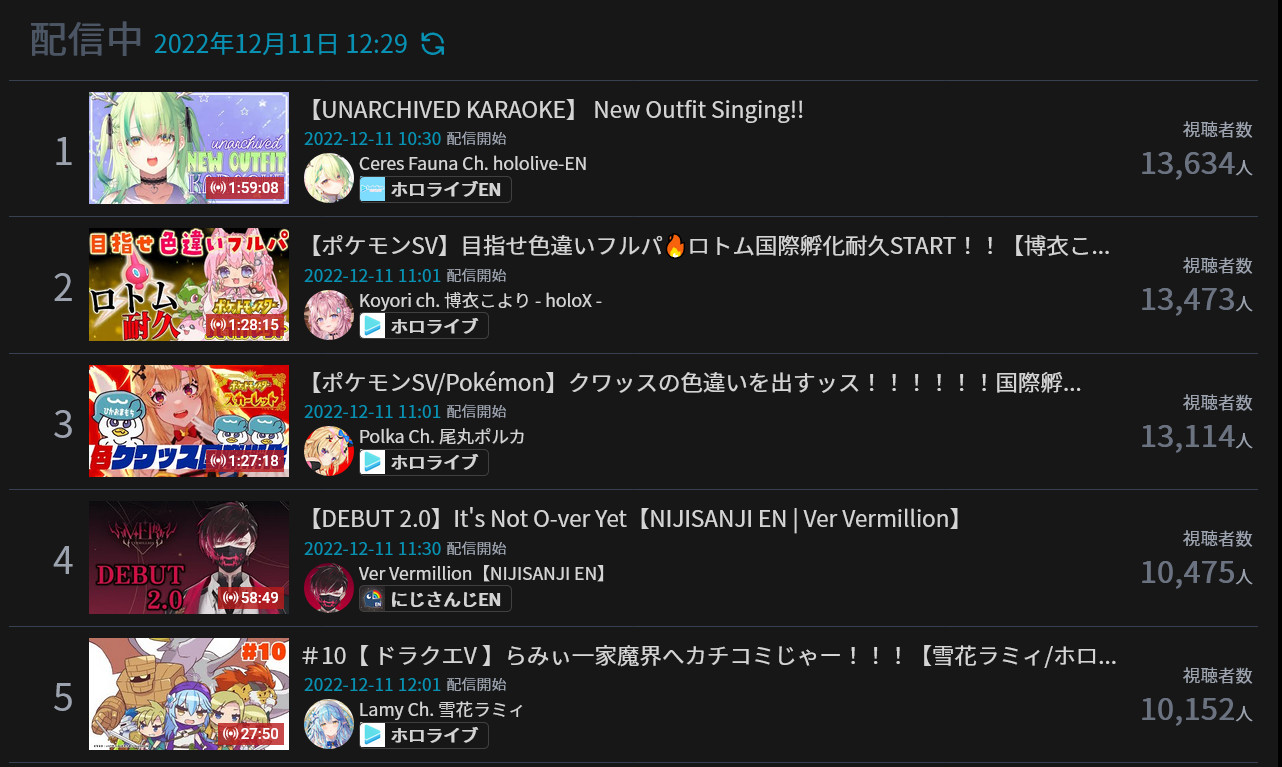Visit Koyori ch. 博衣こより channel name
Screen dimensions: 1282x767
pyautogui.click(x=480, y=300)
